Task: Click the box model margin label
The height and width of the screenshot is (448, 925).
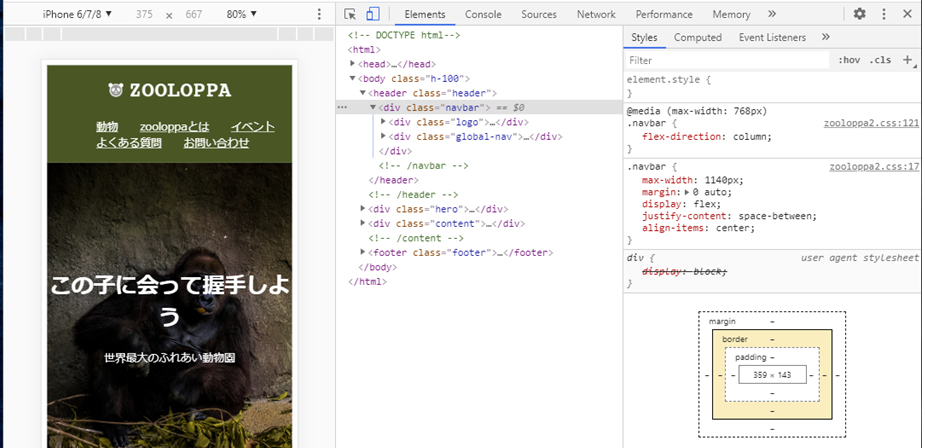Action: point(722,321)
